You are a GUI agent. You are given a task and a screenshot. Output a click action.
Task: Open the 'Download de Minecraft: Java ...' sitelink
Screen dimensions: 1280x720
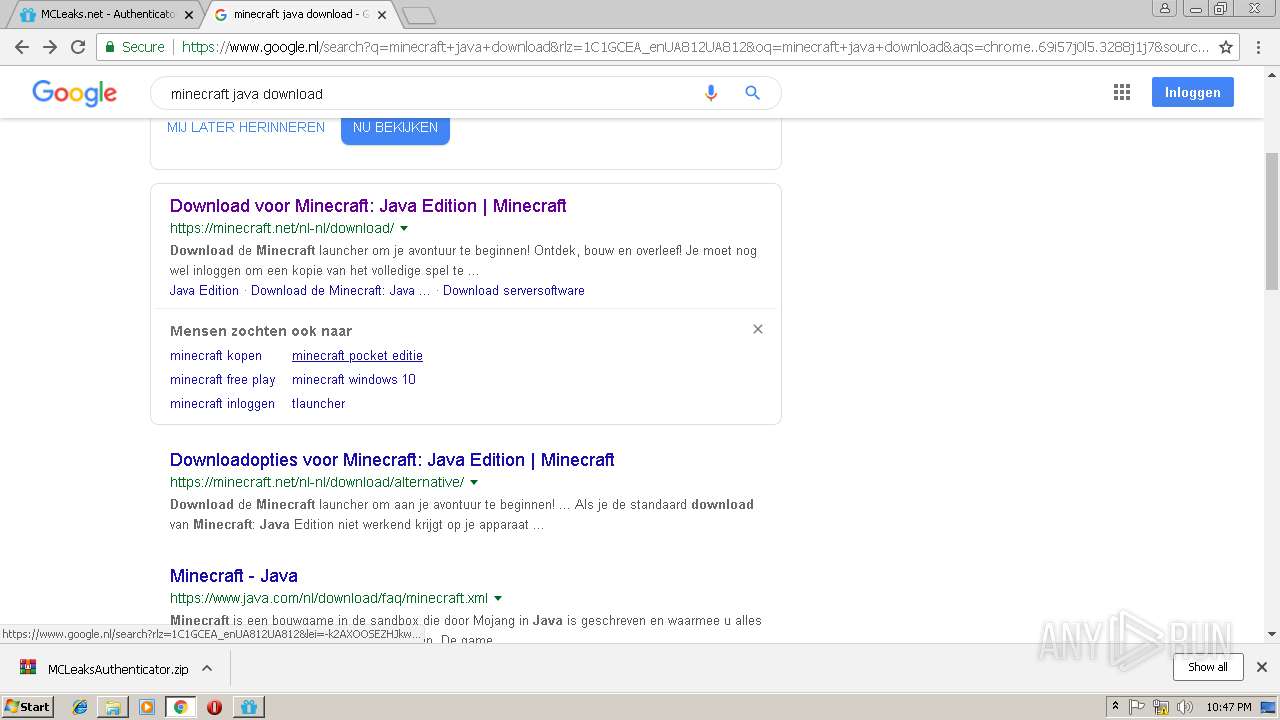340,291
